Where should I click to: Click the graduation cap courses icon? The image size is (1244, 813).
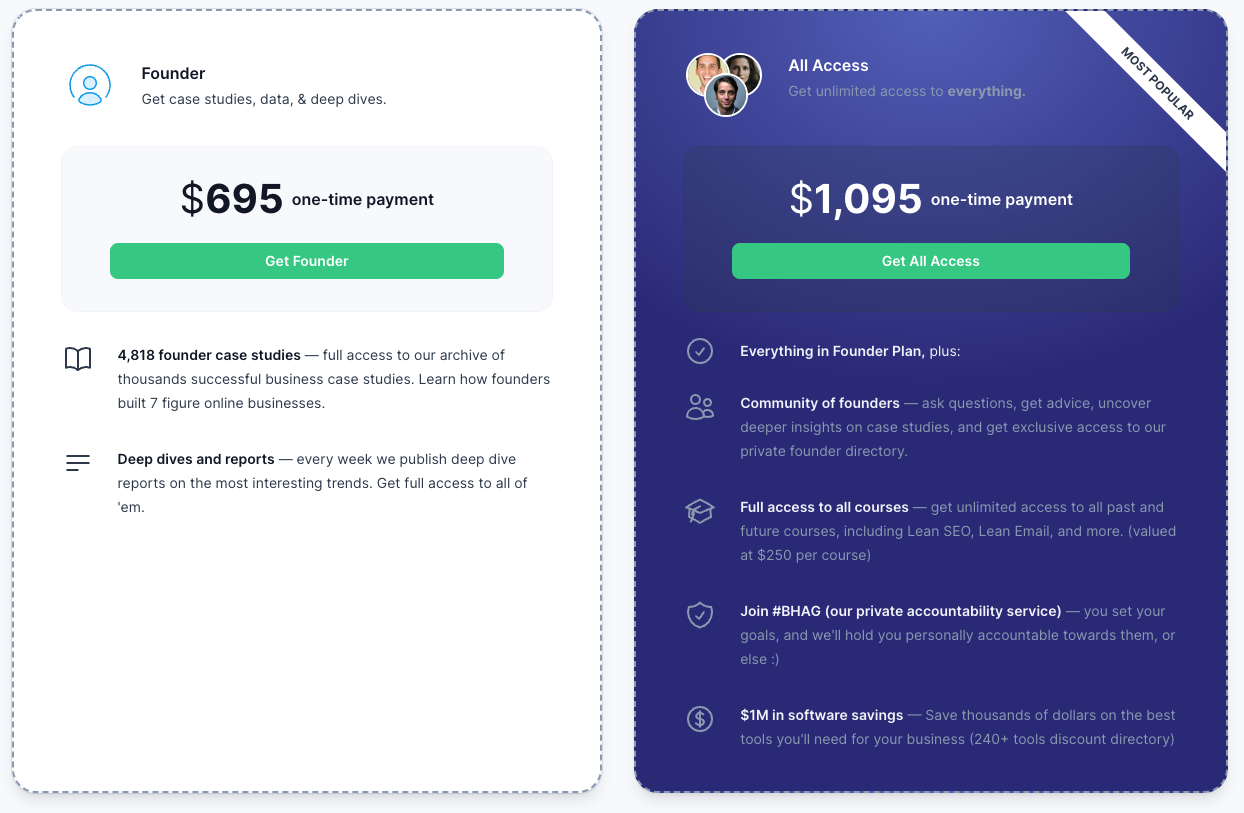coord(700,511)
